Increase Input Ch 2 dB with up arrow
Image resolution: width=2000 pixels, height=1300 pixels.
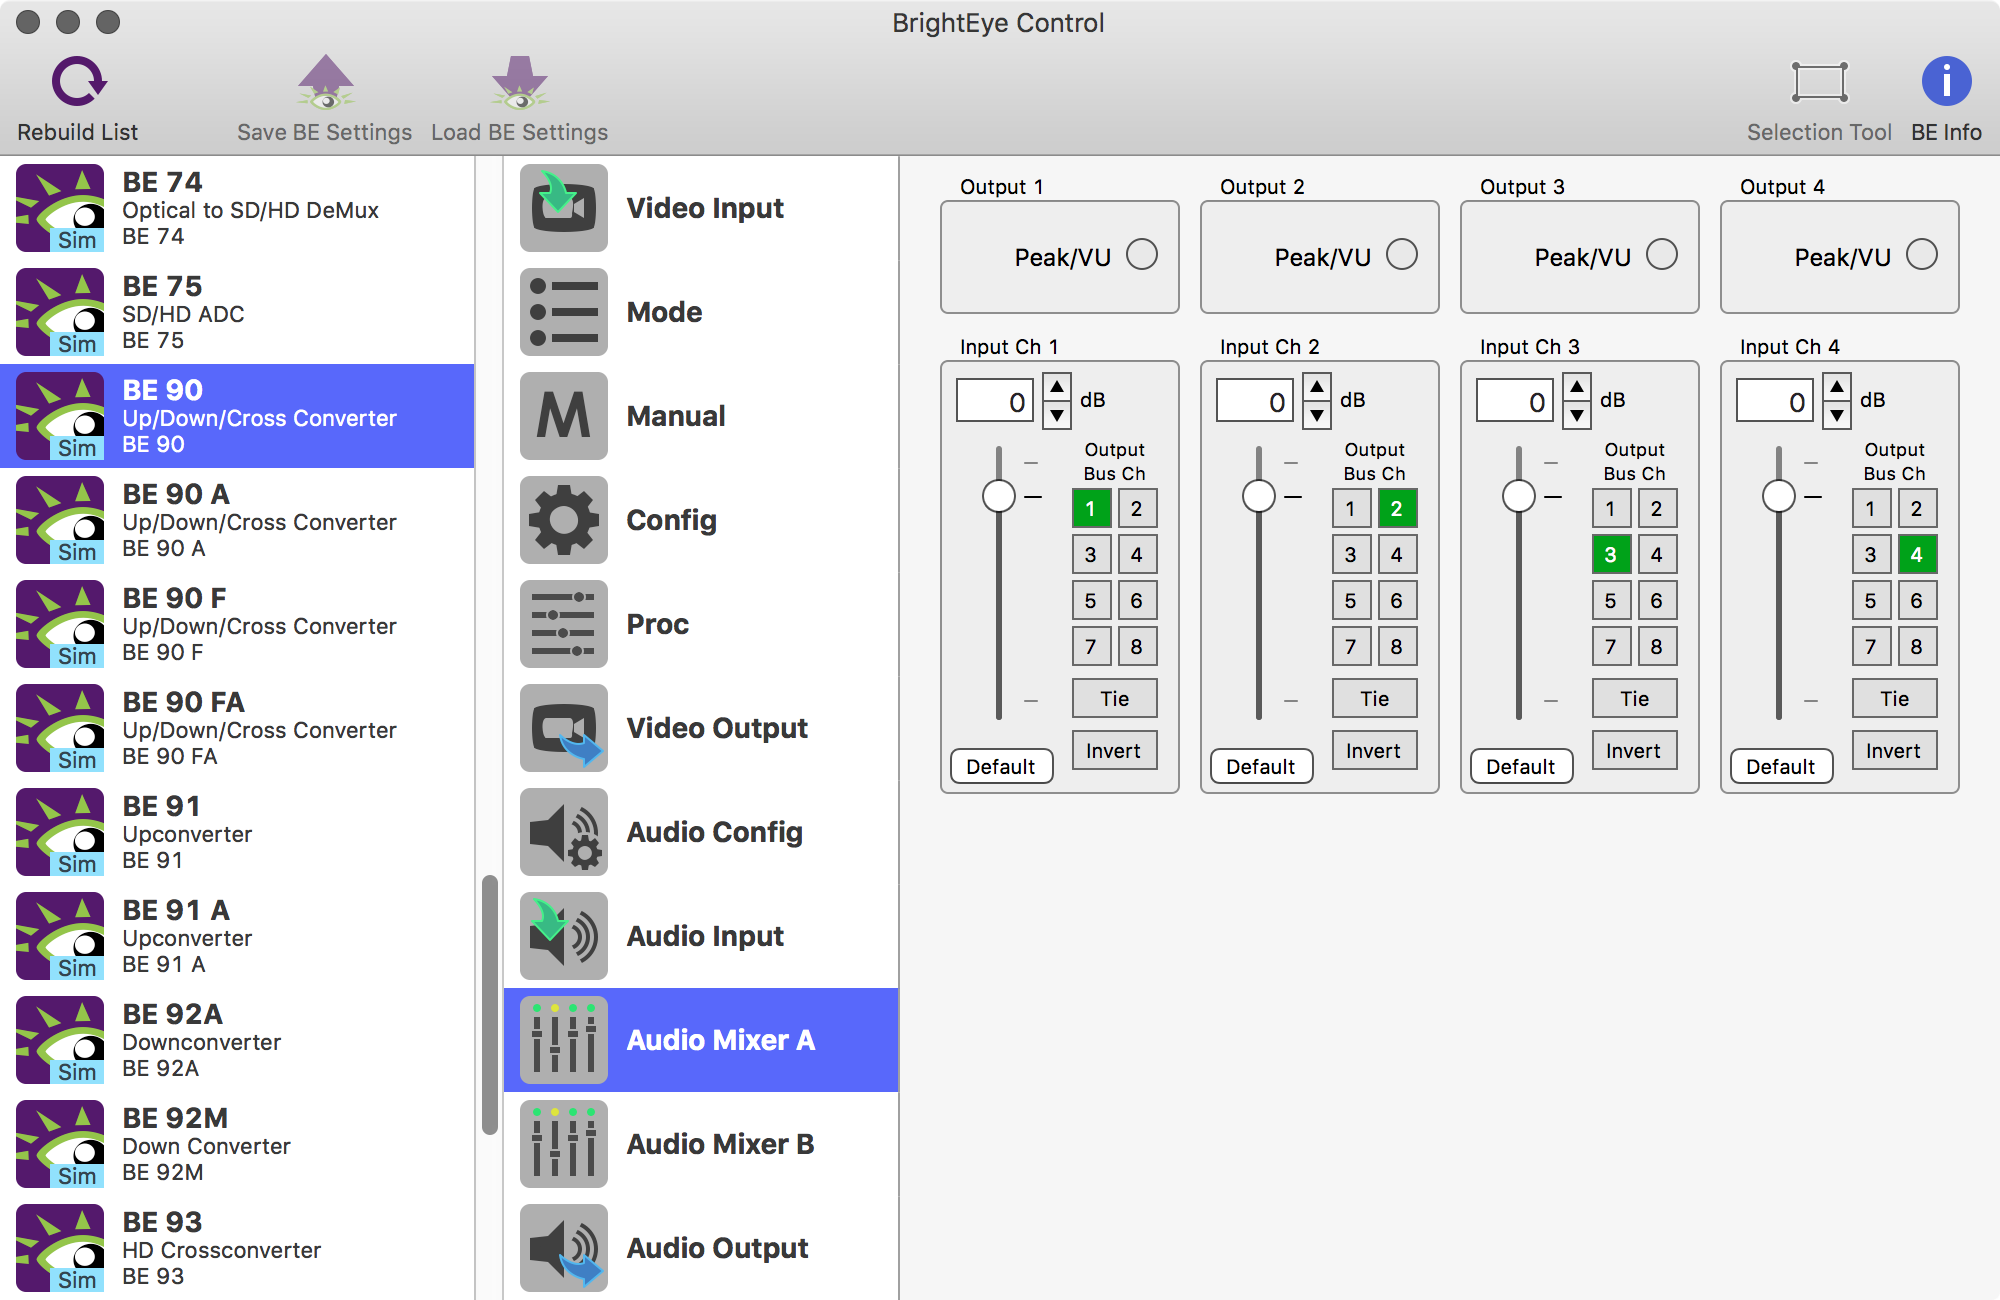coord(1317,387)
